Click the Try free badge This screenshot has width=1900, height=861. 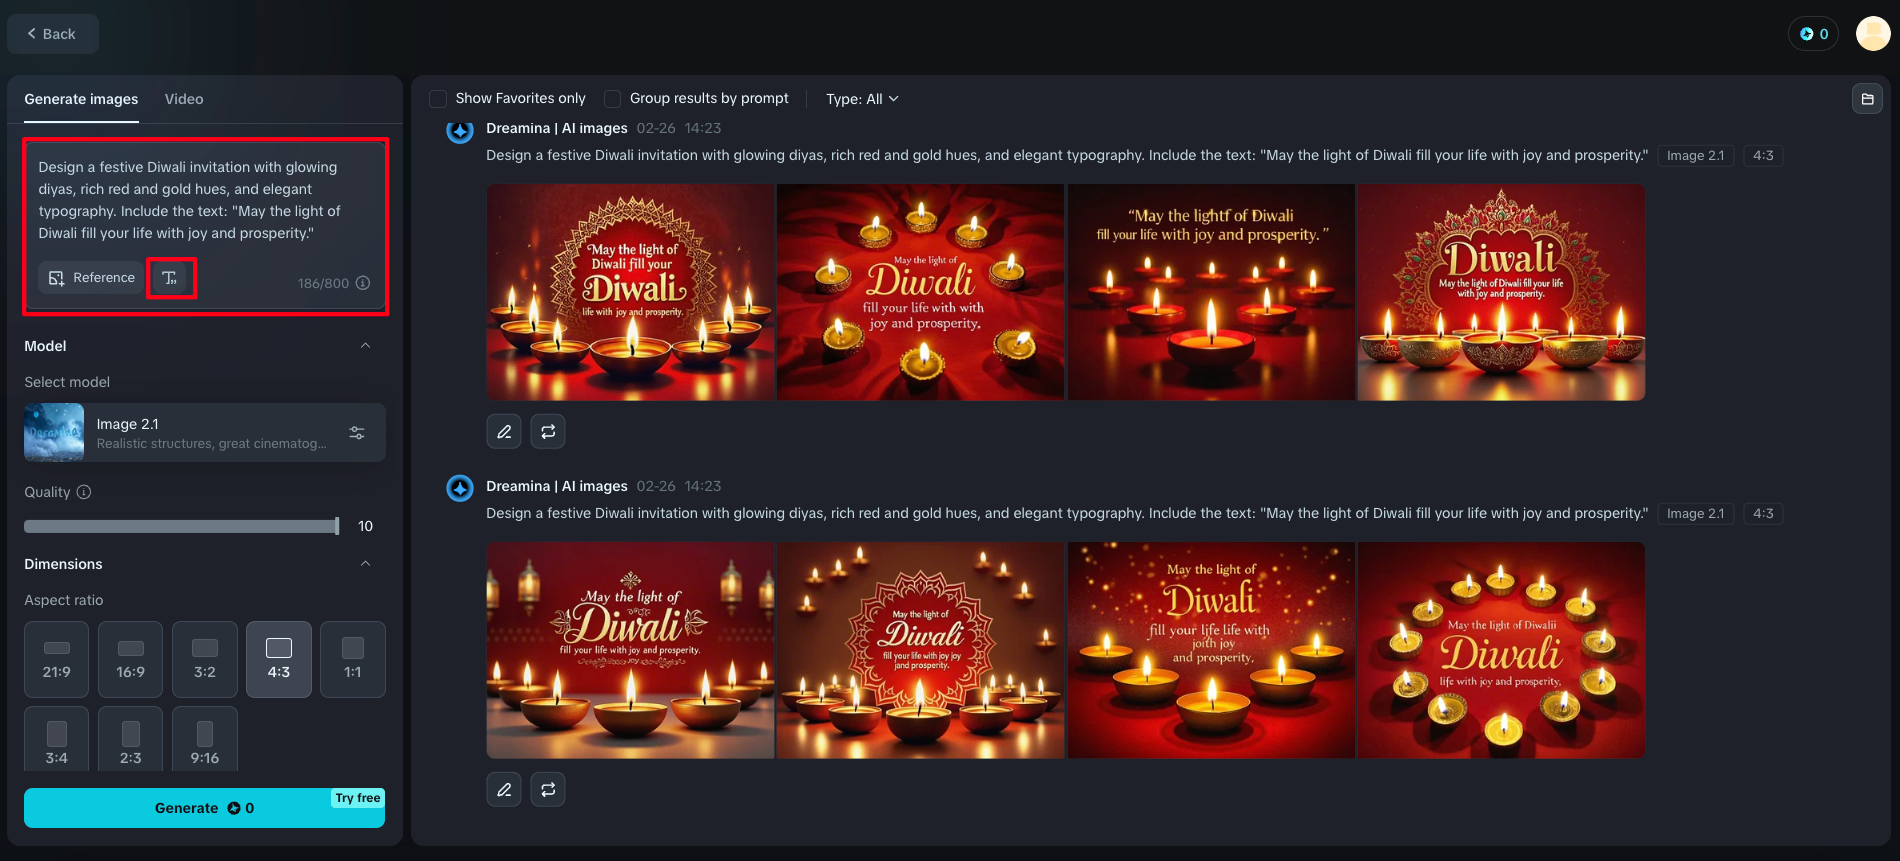pos(358,798)
